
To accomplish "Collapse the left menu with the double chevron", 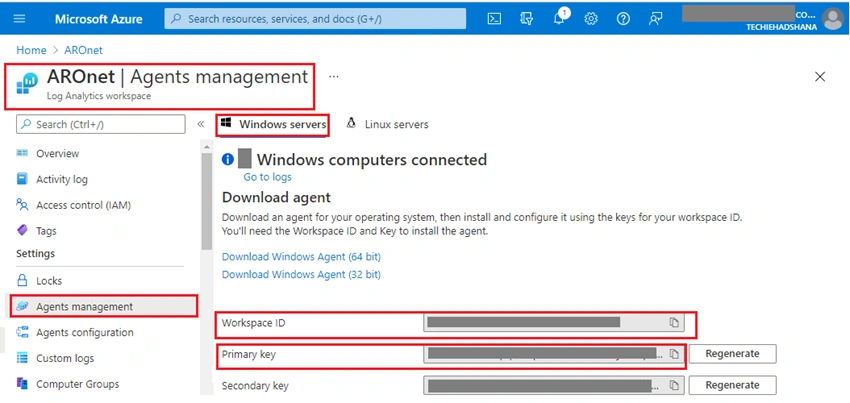I will 201,124.
